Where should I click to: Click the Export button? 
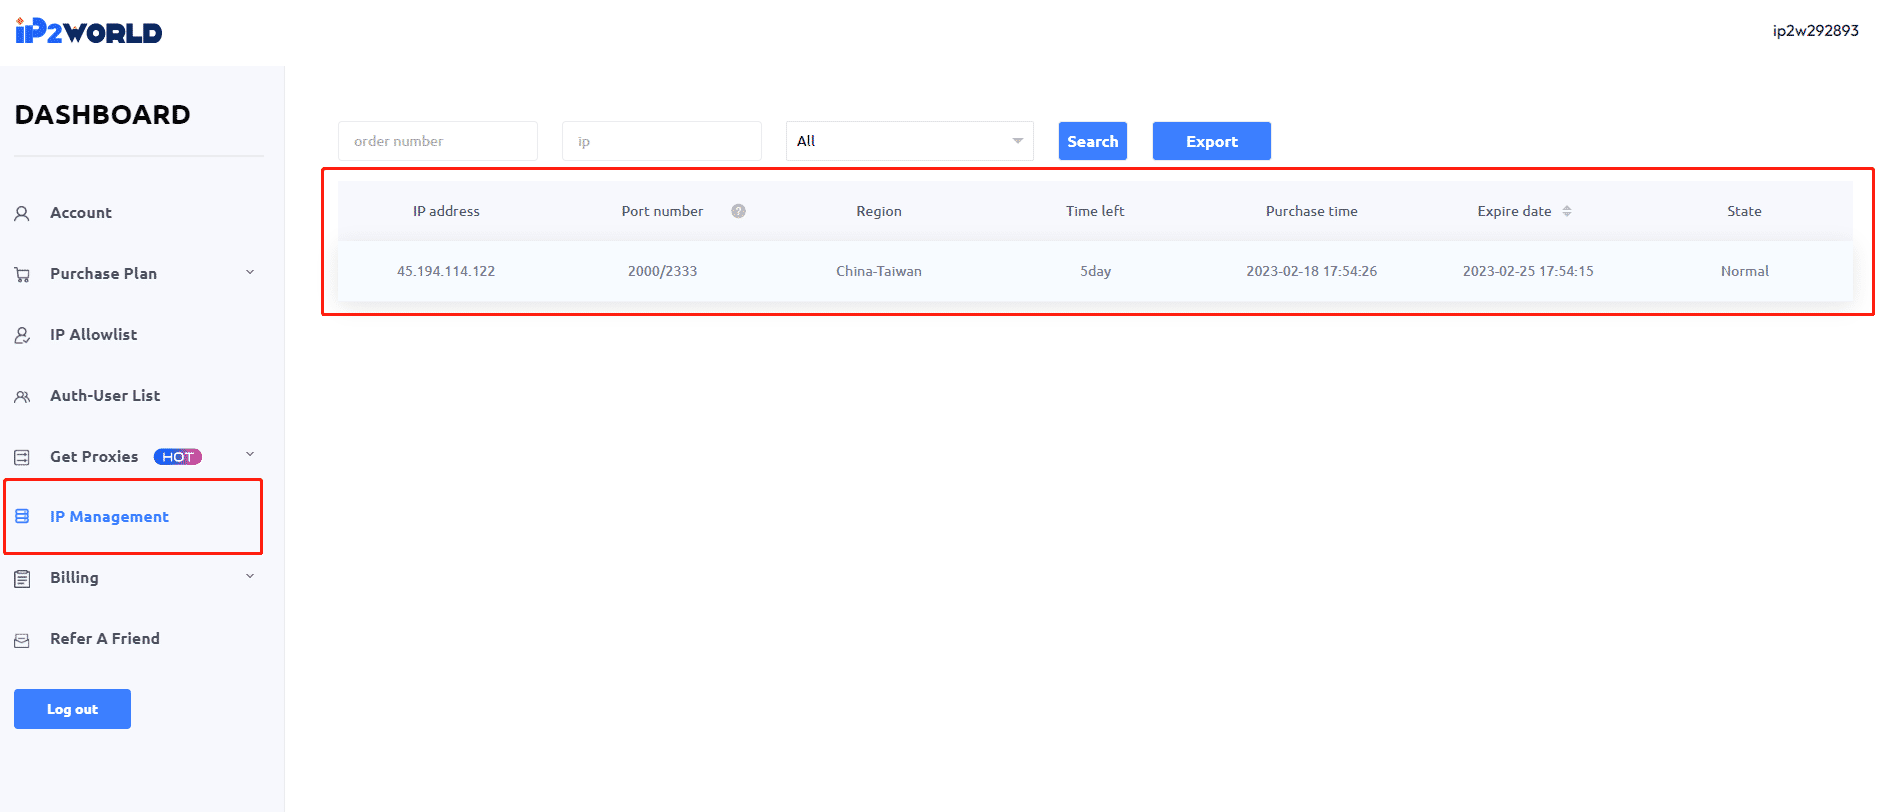[x=1212, y=141]
